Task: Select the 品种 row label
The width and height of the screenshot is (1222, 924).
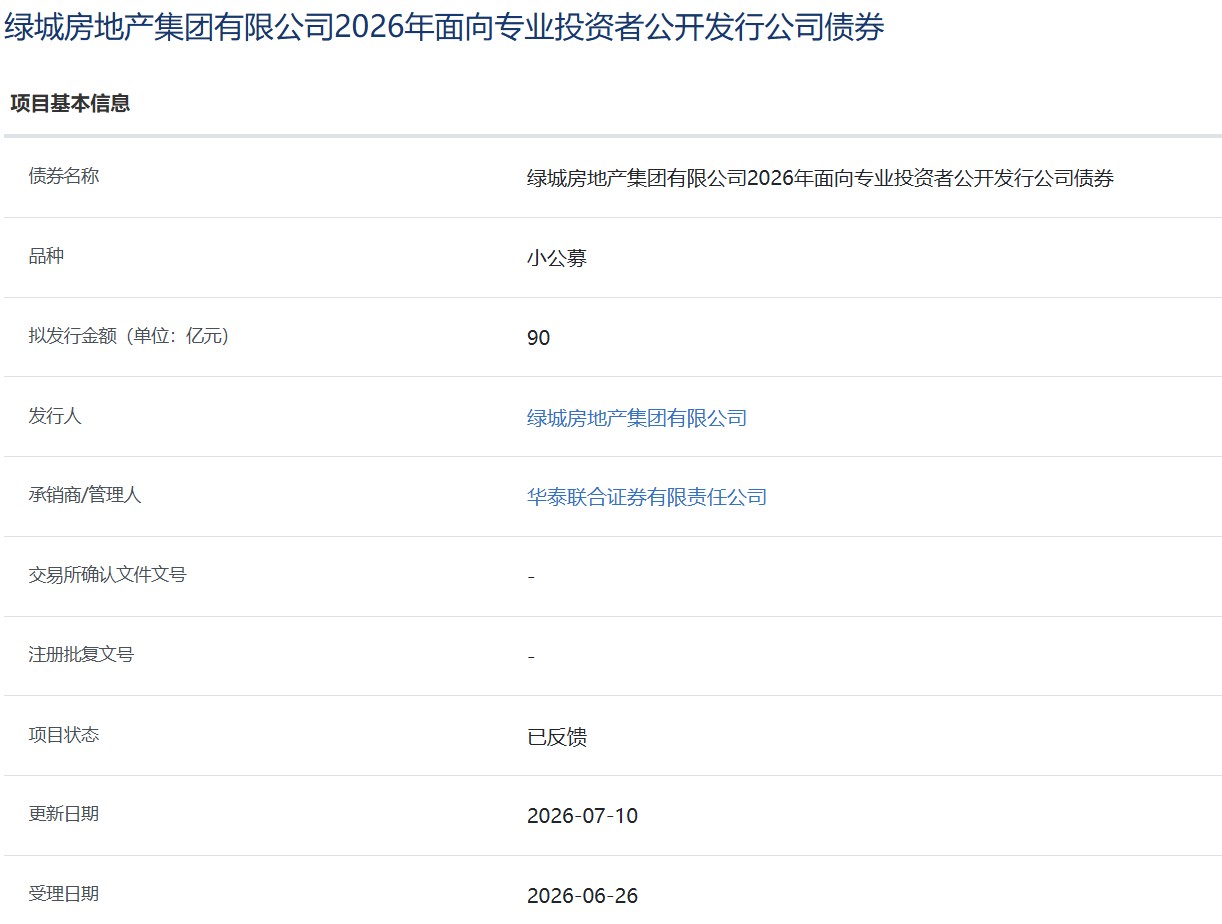Action: 46,256
